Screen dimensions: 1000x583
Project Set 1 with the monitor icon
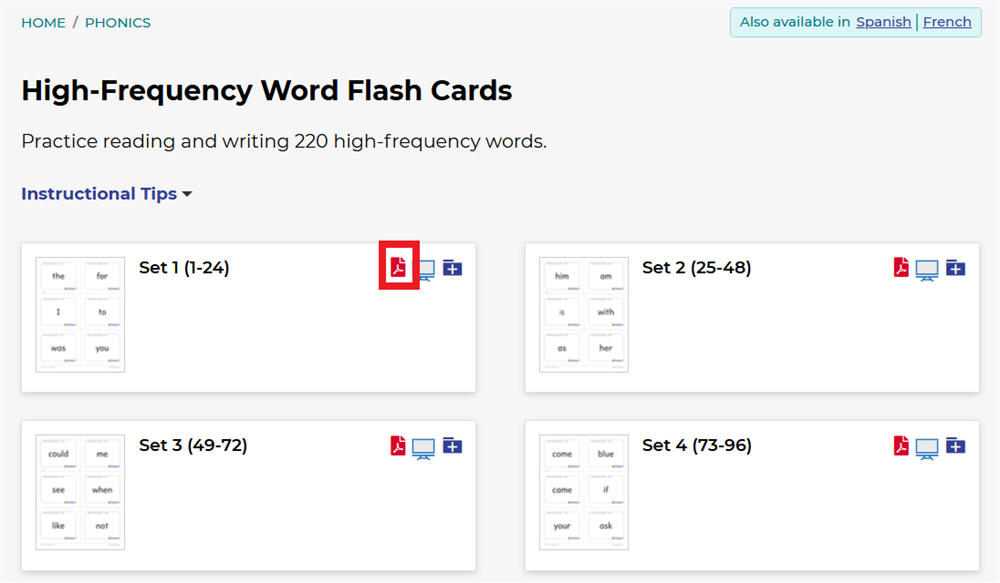coord(425,269)
